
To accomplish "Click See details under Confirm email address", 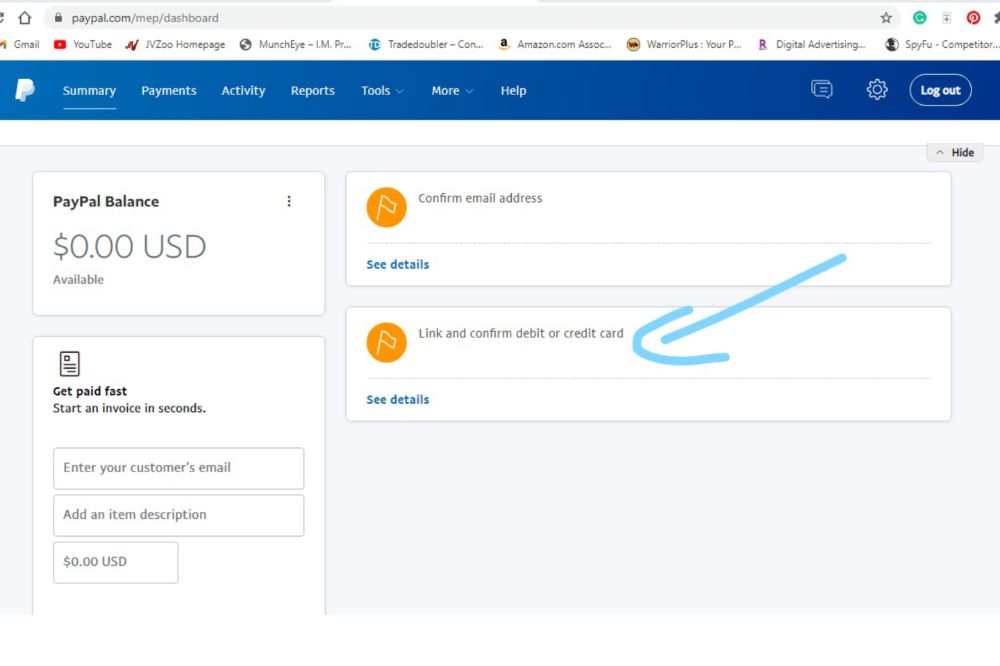I will point(398,264).
